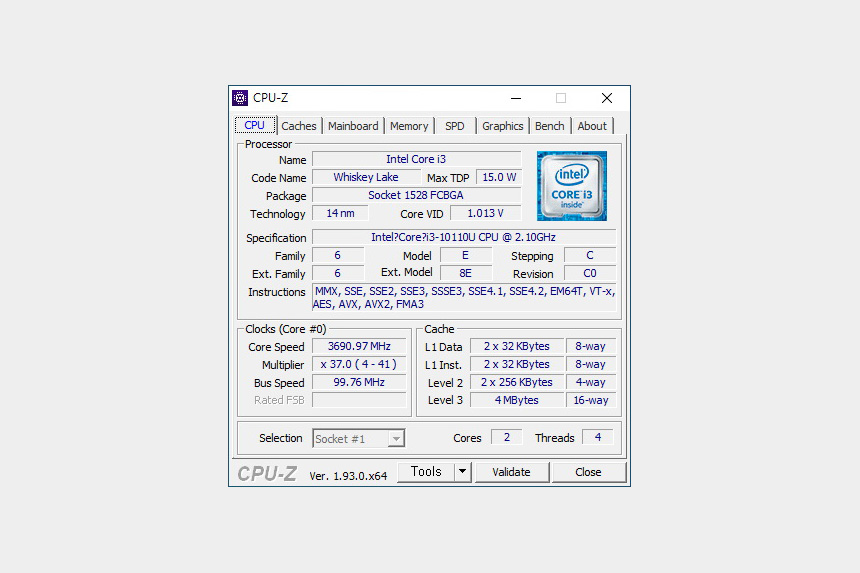The width and height of the screenshot is (860, 573).
Task: Click the Level 2 2 x 256 KBytes value
Action: [517, 382]
